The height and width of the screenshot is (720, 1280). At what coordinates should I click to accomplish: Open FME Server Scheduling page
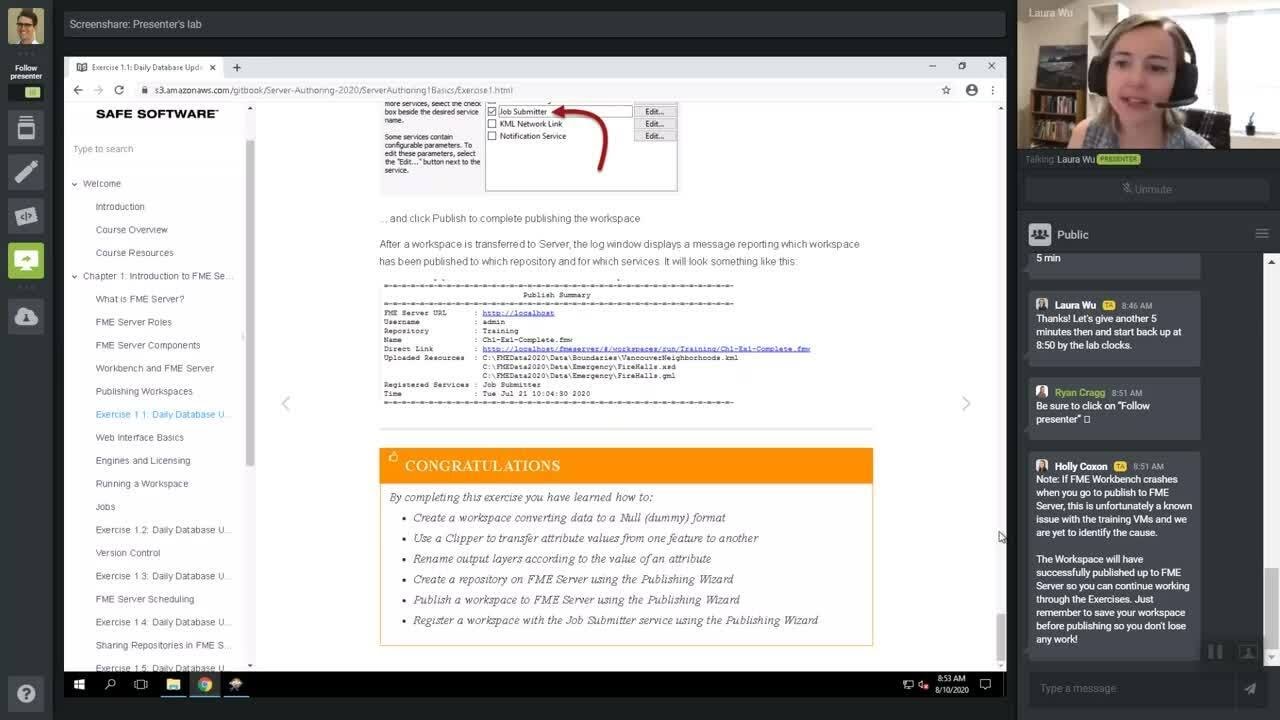coord(145,599)
